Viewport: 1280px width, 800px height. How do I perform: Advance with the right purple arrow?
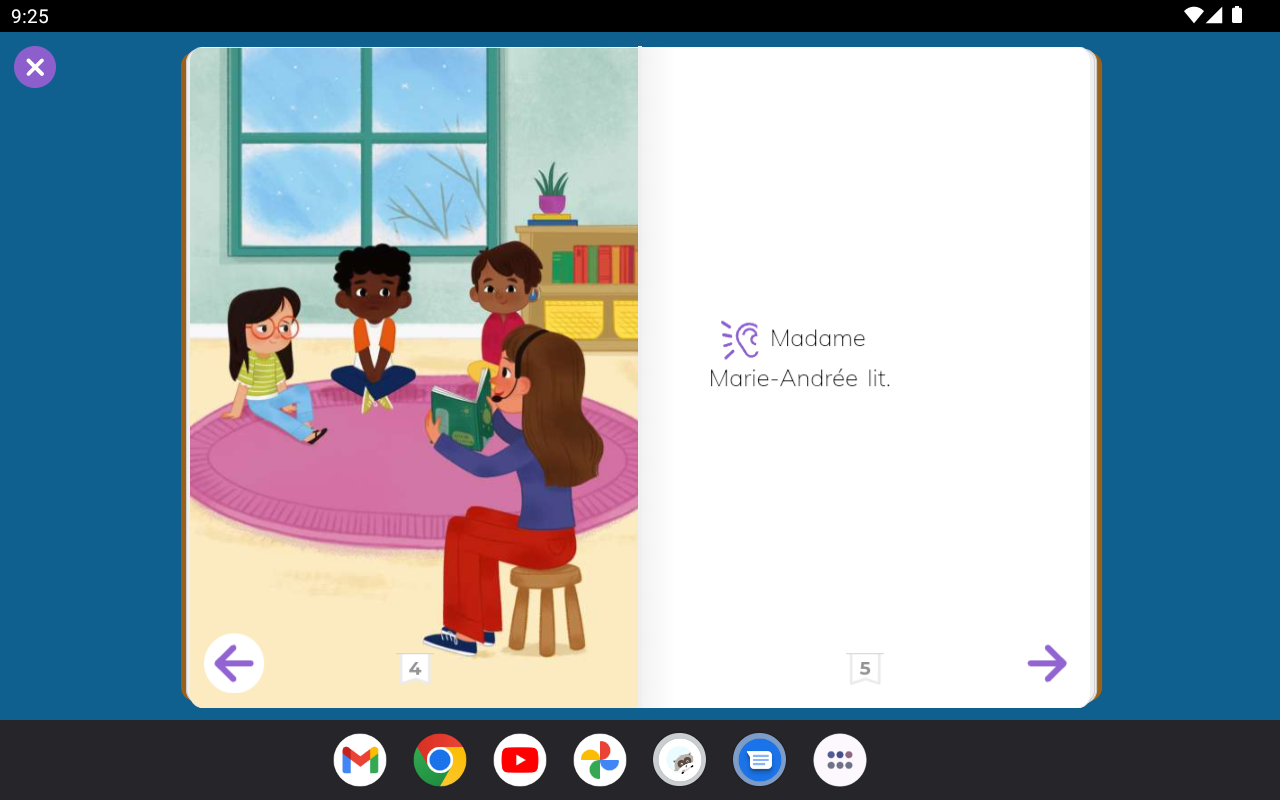[x=1047, y=663]
